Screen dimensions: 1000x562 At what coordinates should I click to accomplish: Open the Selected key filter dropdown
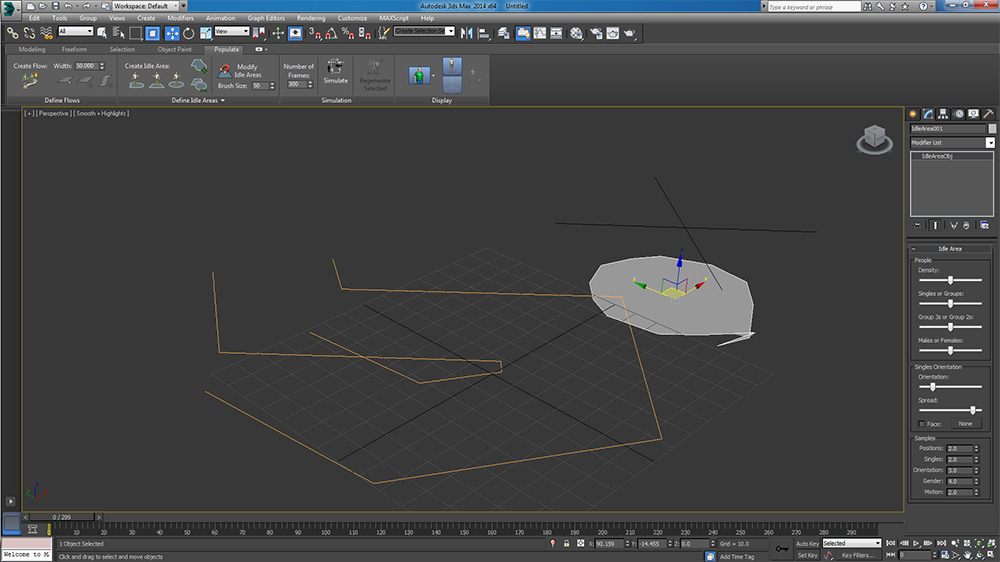coord(851,544)
